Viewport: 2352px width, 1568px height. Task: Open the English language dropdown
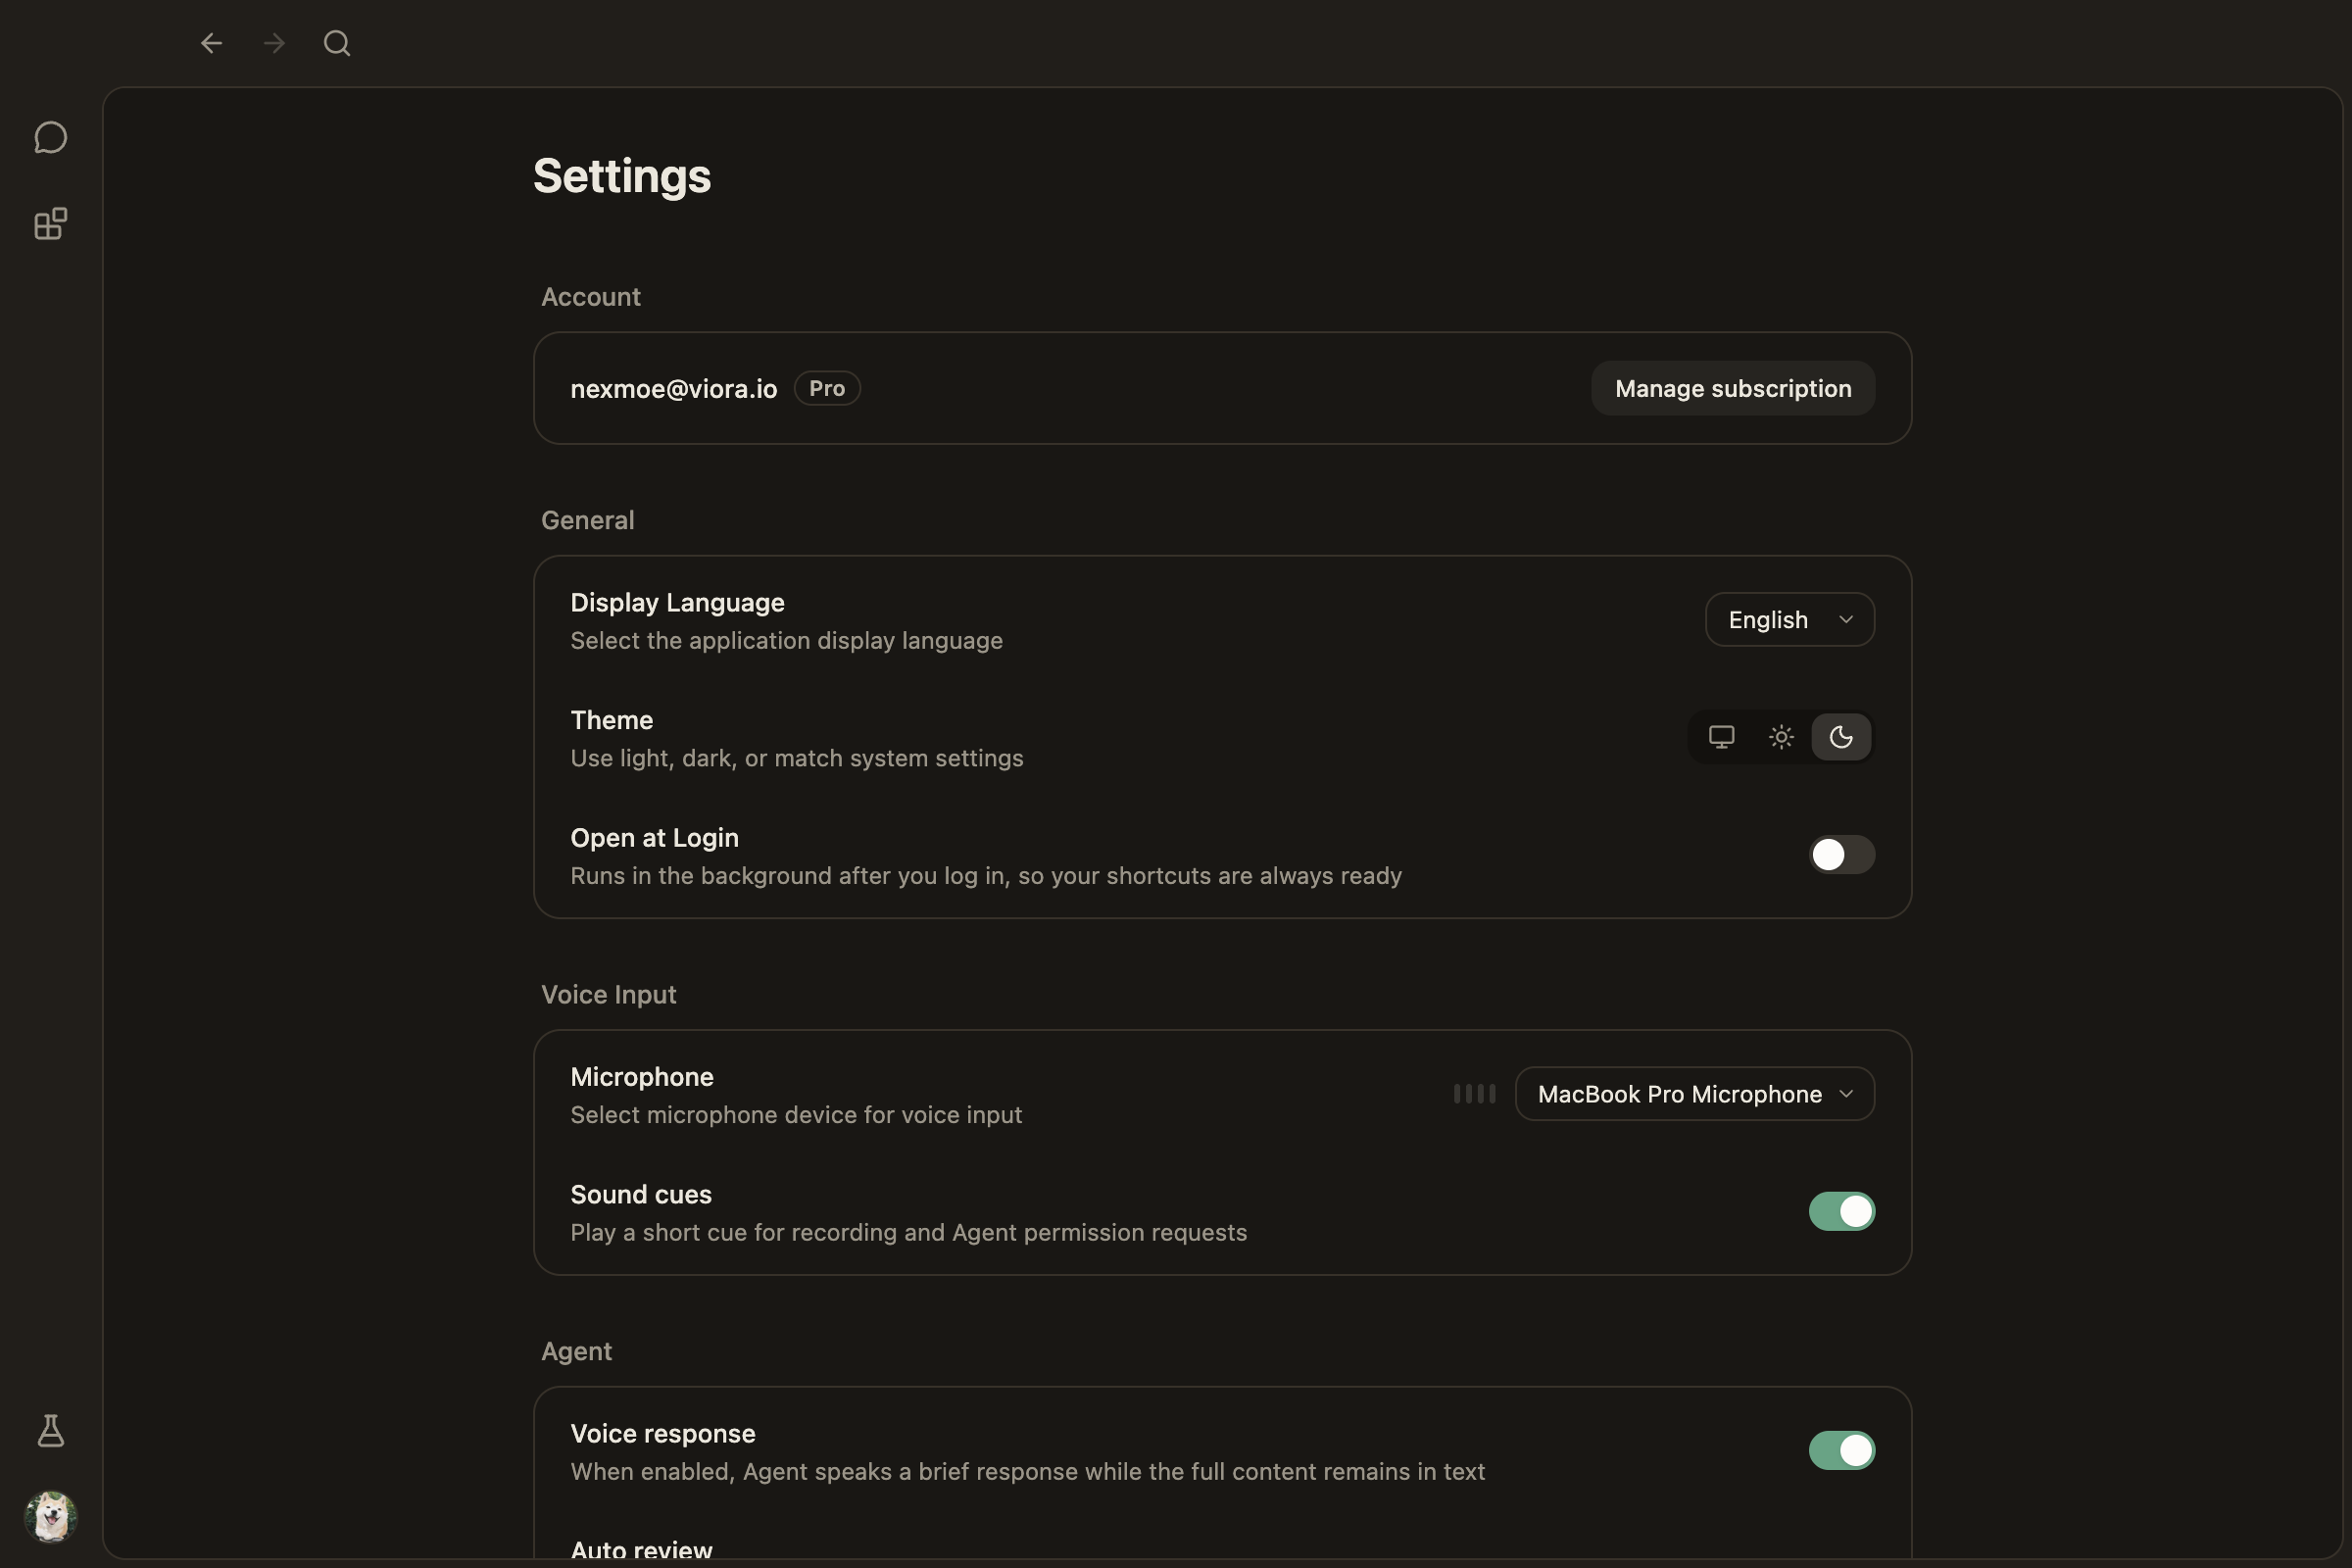(1789, 620)
